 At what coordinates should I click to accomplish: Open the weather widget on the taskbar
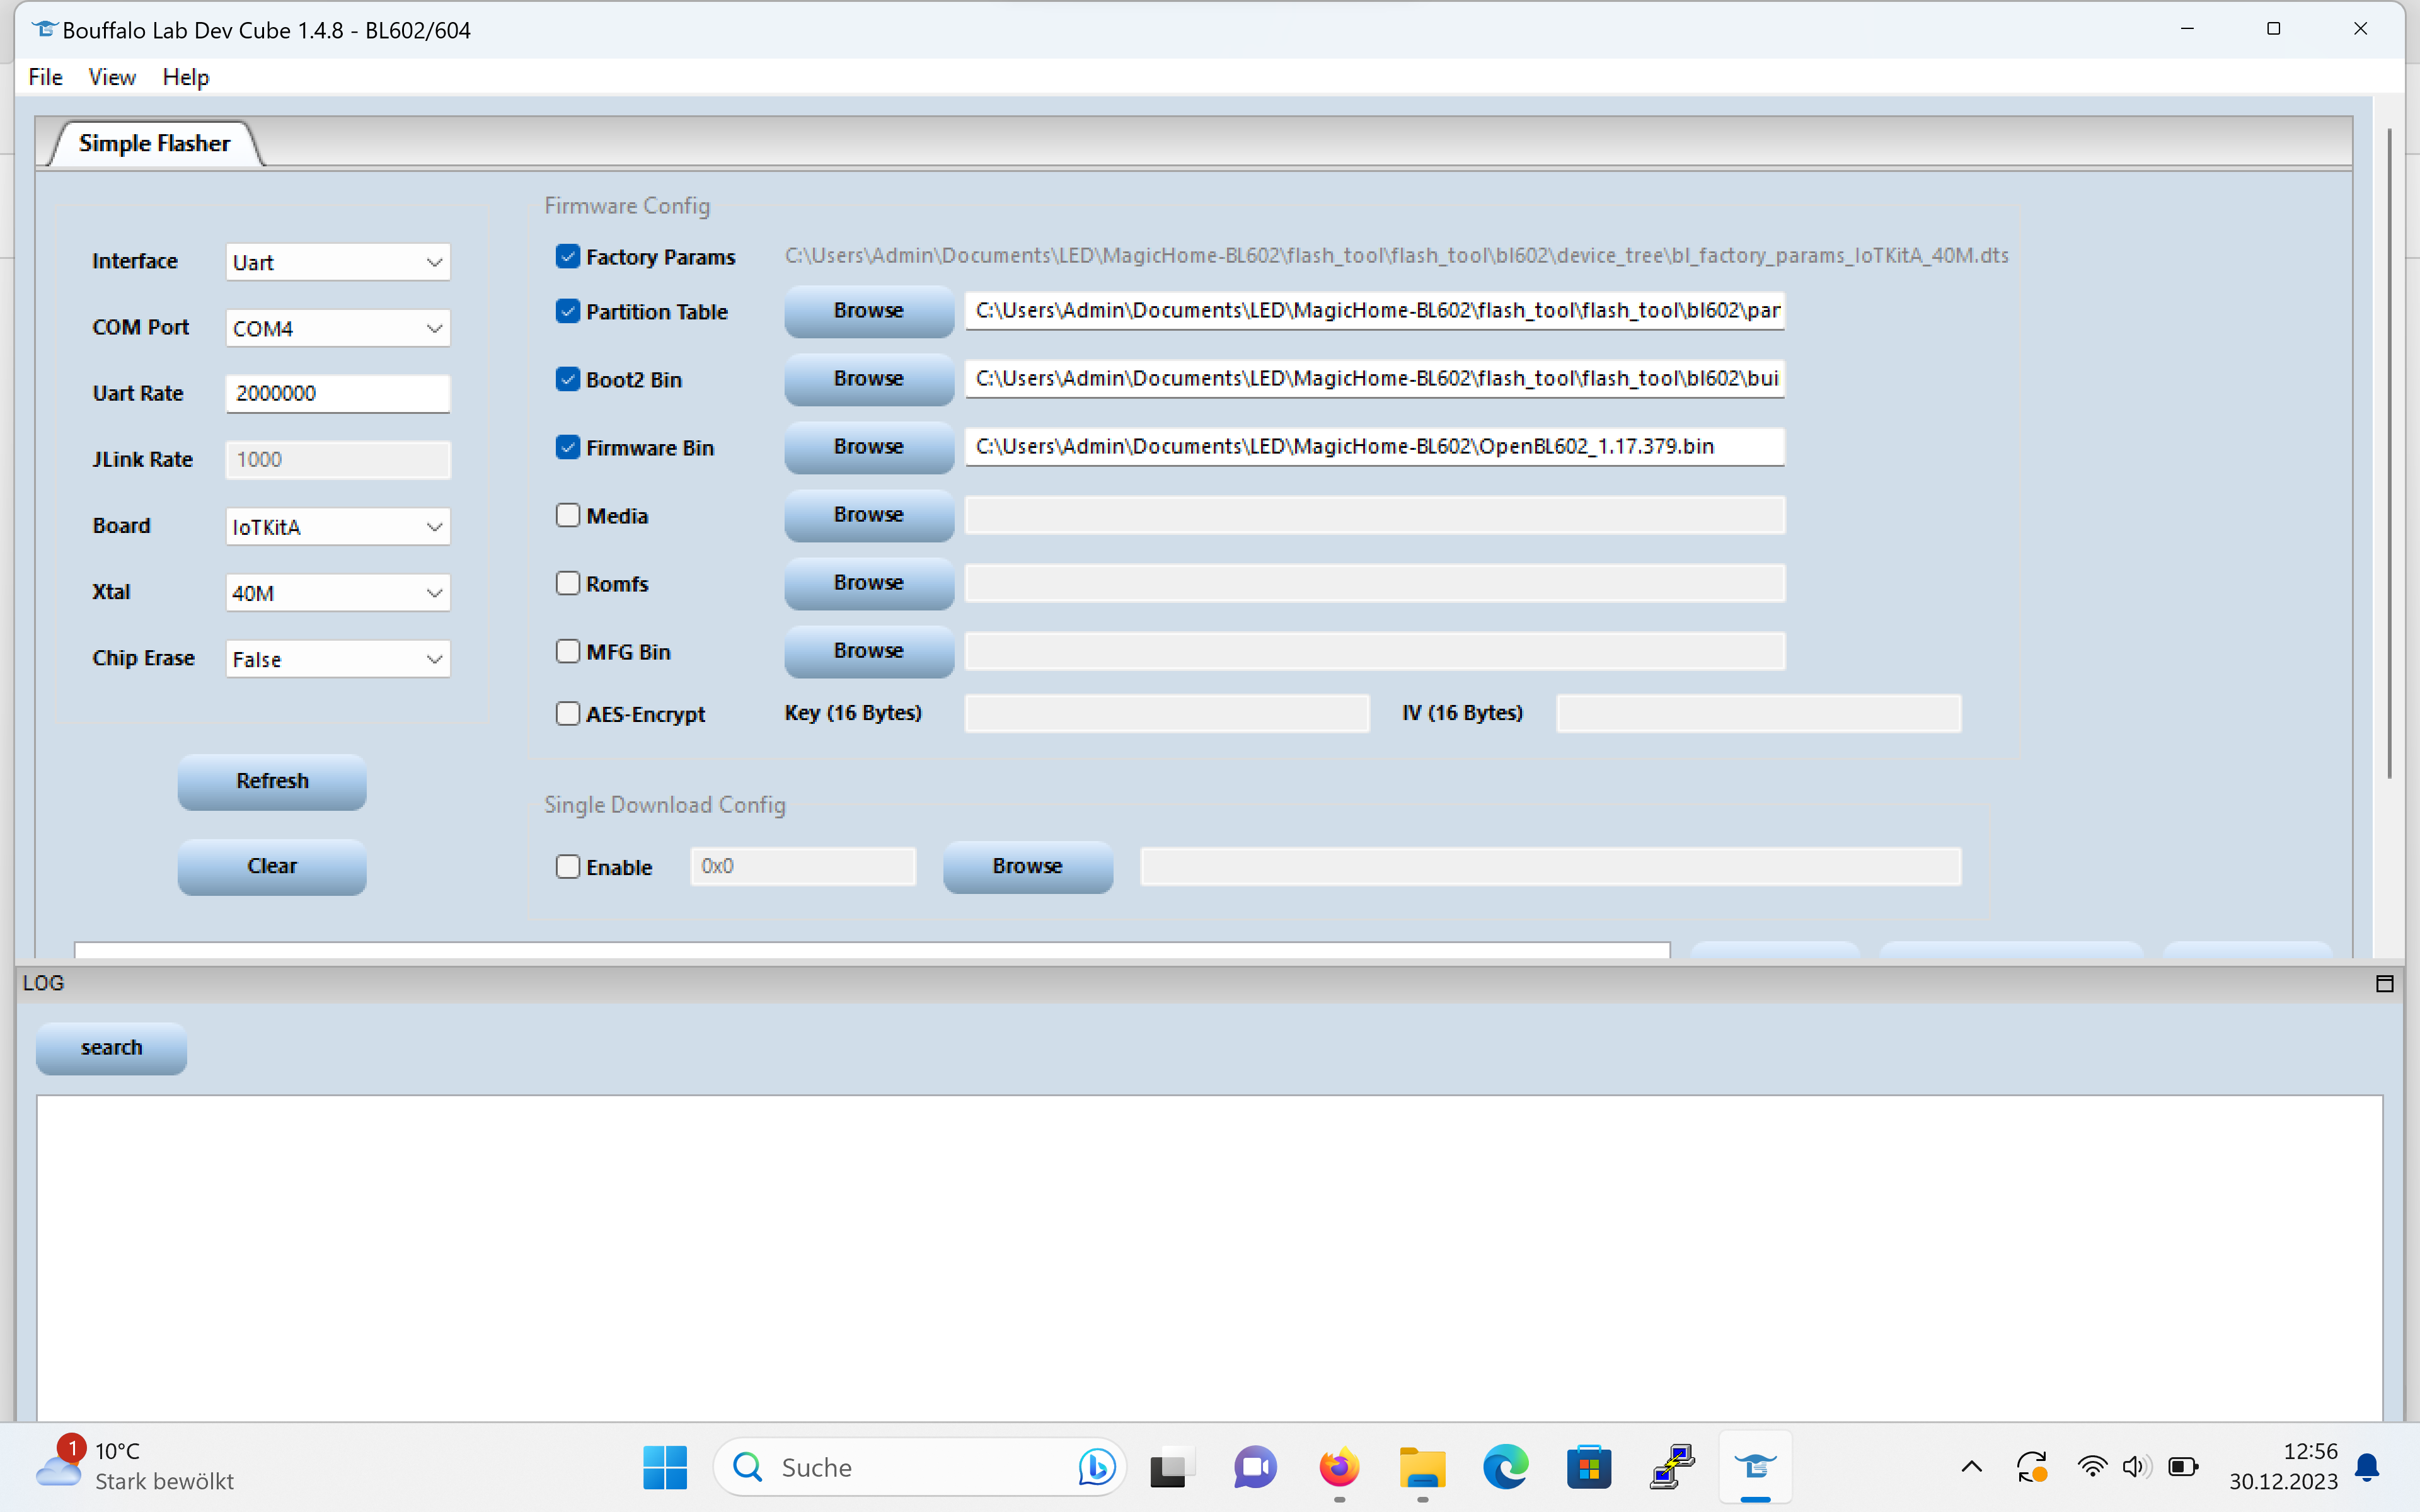point(135,1466)
